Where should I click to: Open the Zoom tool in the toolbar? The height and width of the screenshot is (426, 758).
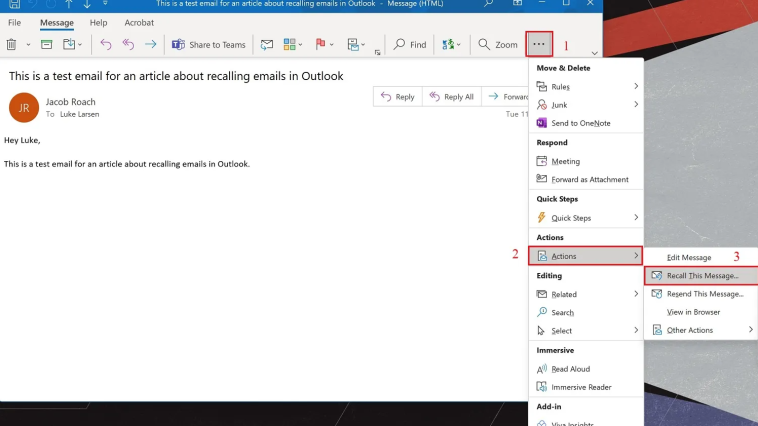pos(497,44)
